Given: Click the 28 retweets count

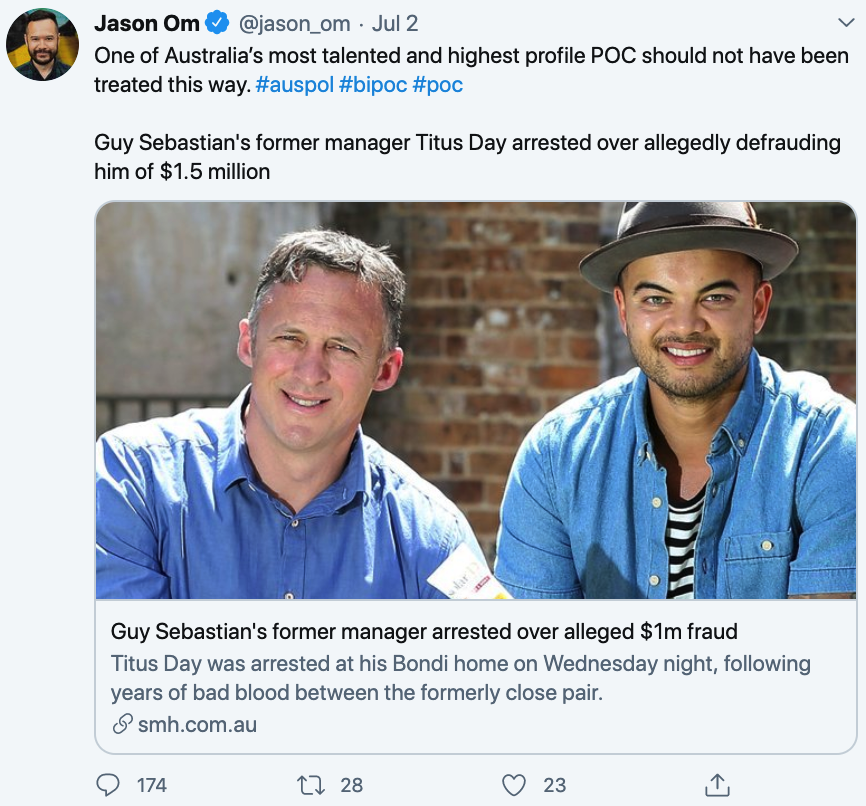Looking at the screenshot, I should [352, 785].
